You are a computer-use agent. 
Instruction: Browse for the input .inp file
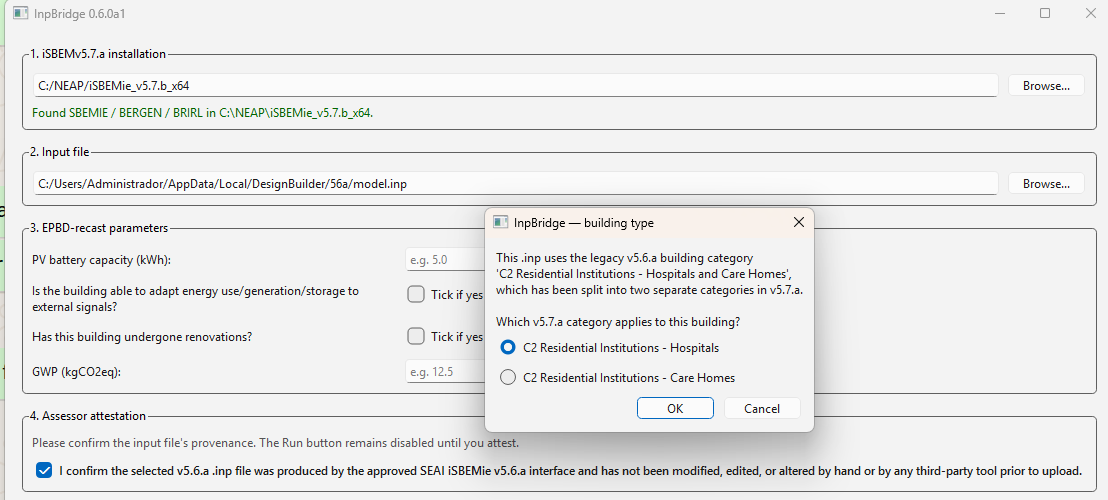1046,184
